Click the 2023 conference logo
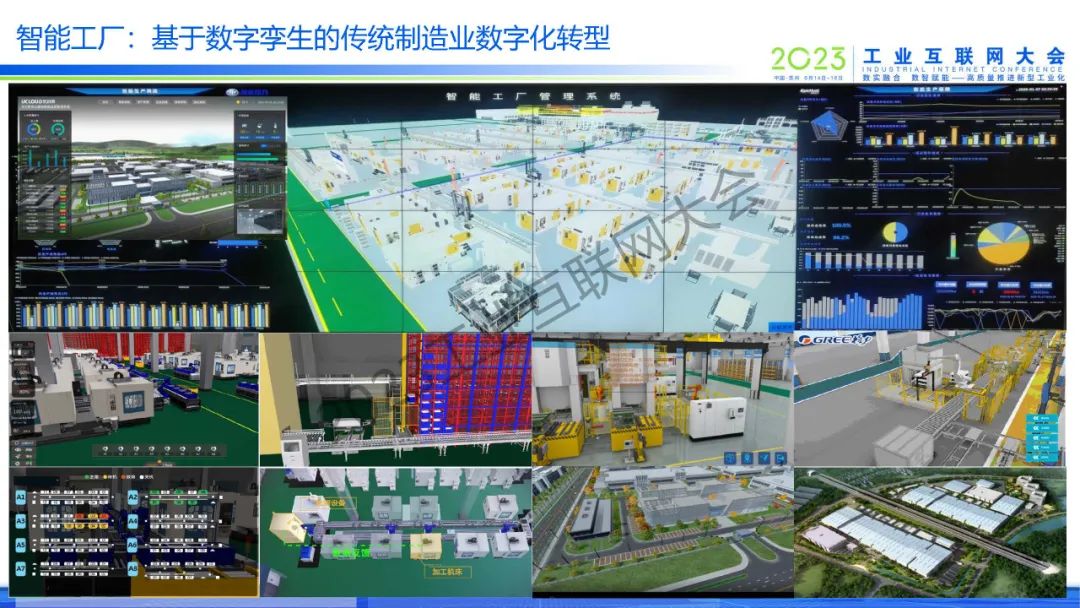 808,59
